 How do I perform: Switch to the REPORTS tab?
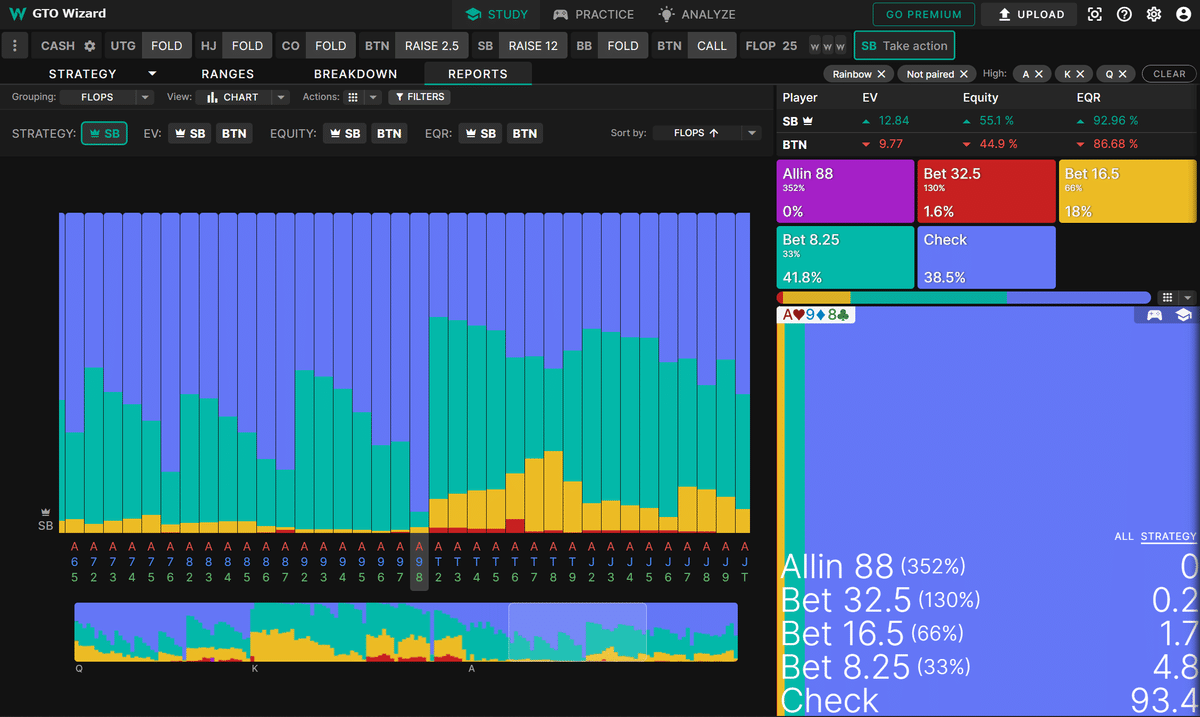[x=478, y=74]
